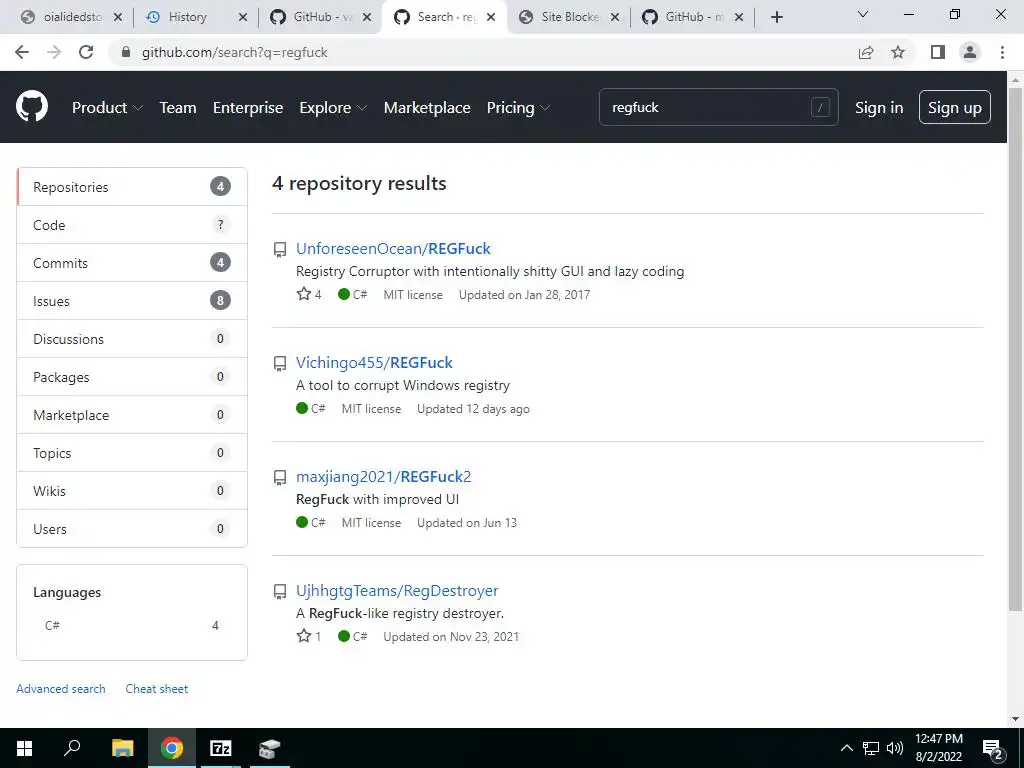Filter results by C# language
1024x768 pixels.
(x=132, y=626)
